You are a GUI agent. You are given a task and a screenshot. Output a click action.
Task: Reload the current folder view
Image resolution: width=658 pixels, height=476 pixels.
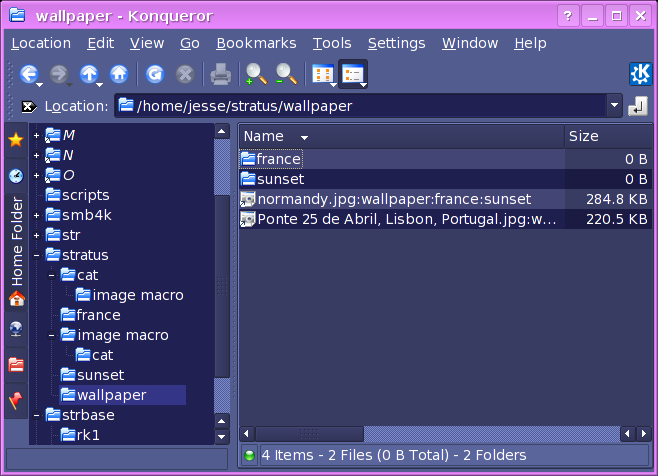(x=155, y=74)
